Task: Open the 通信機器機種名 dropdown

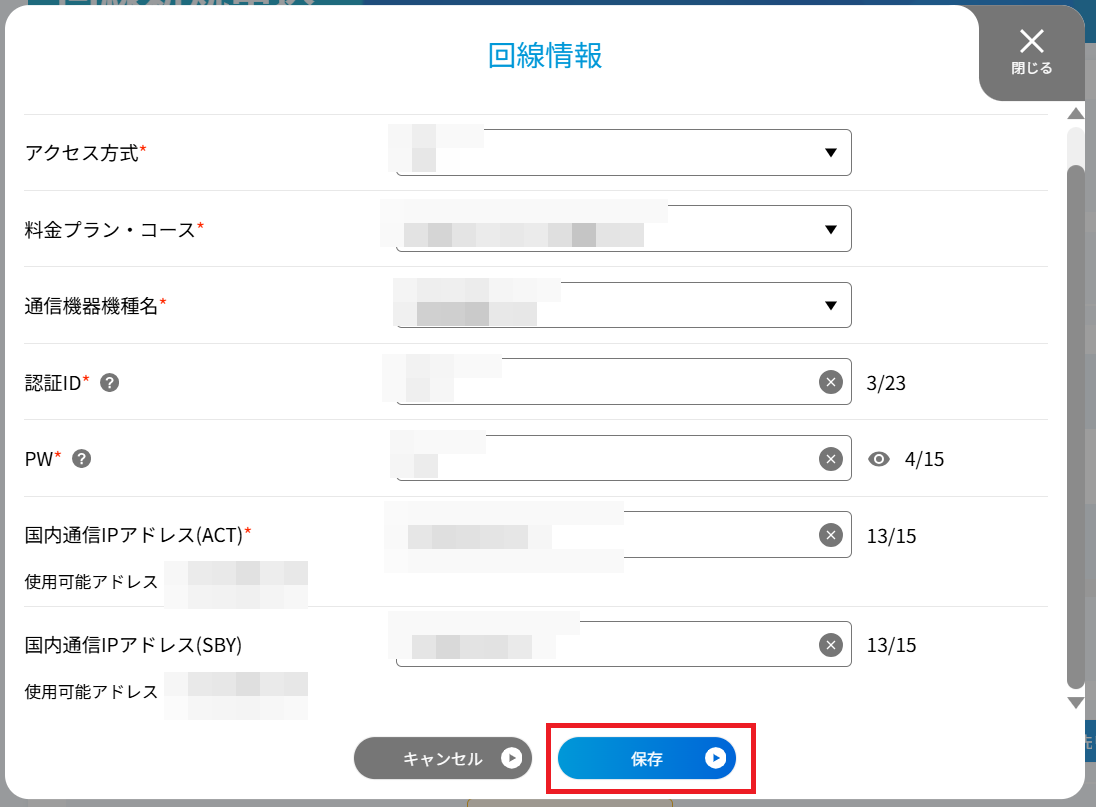Action: tap(623, 305)
